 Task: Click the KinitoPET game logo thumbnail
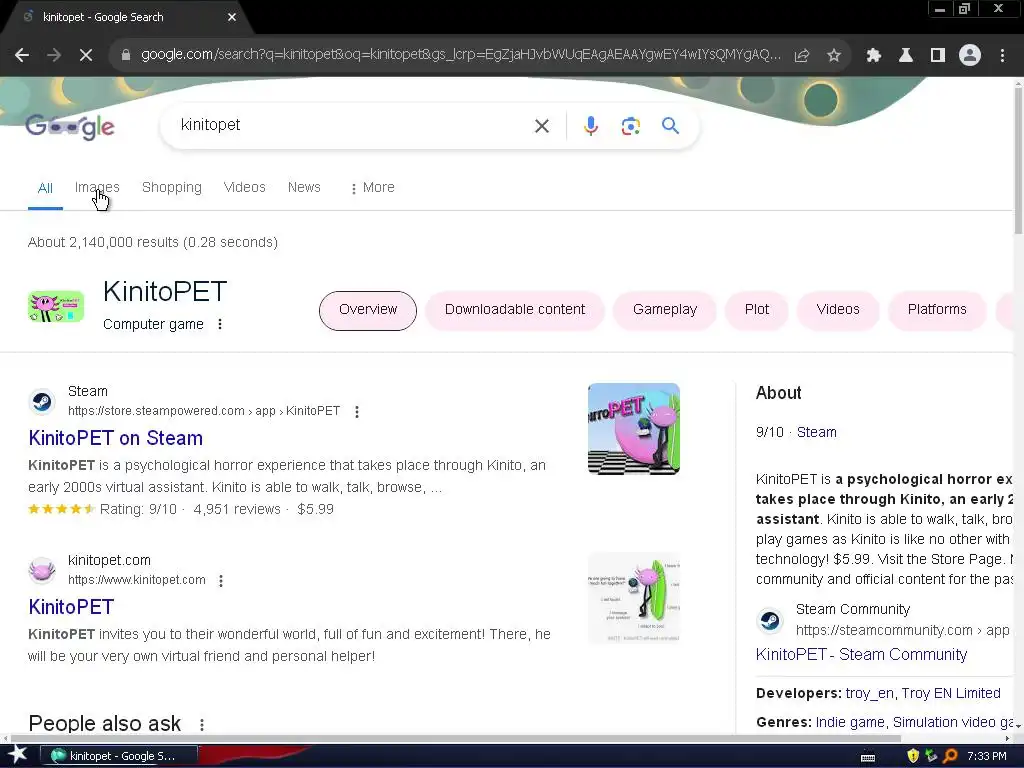56,307
